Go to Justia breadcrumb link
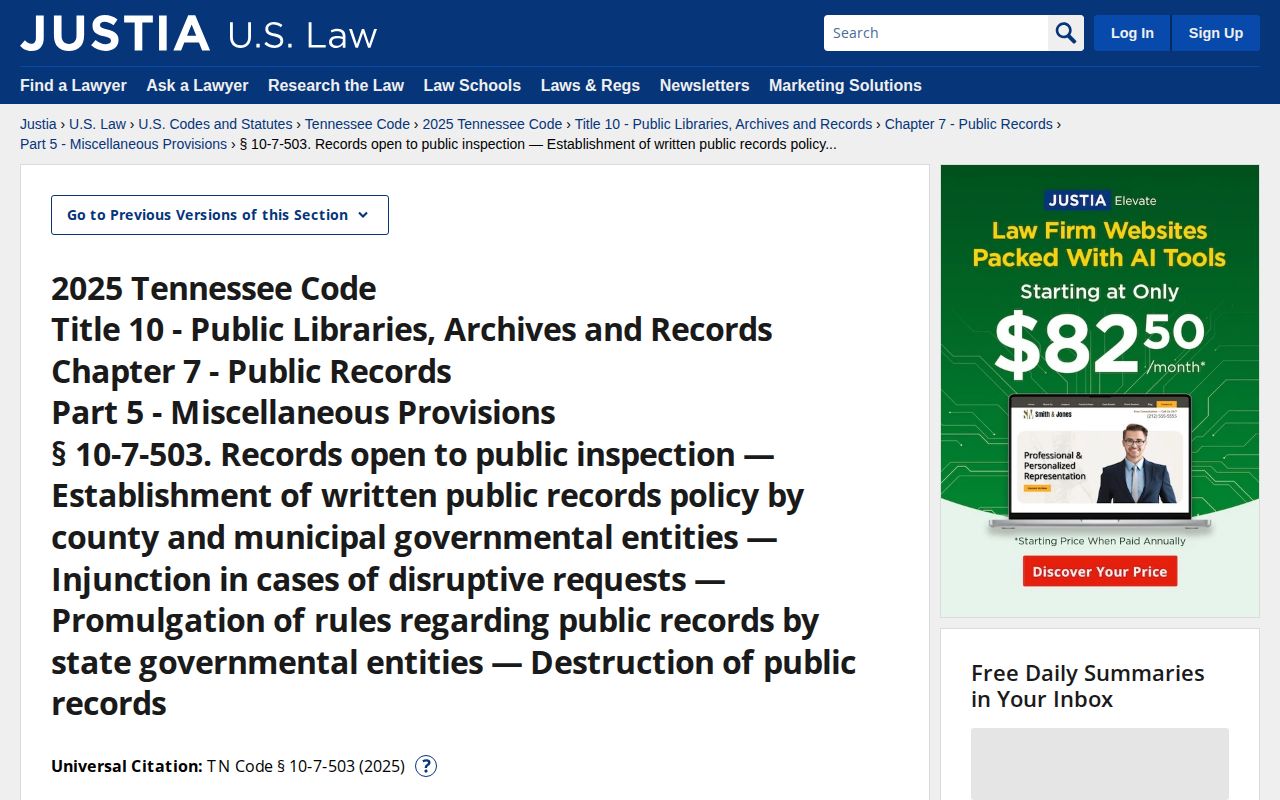This screenshot has width=1280, height=800. click(x=38, y=124)
